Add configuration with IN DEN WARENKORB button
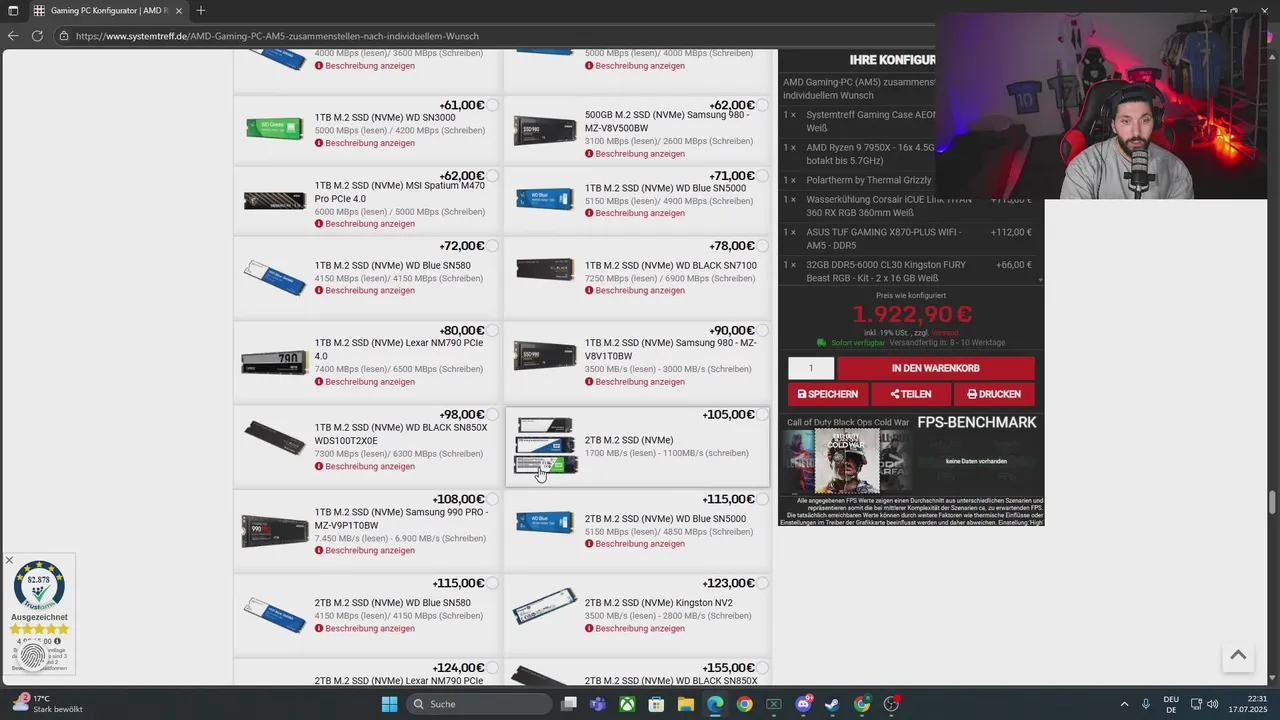The image size is (1280, 720). coord(935,368)
